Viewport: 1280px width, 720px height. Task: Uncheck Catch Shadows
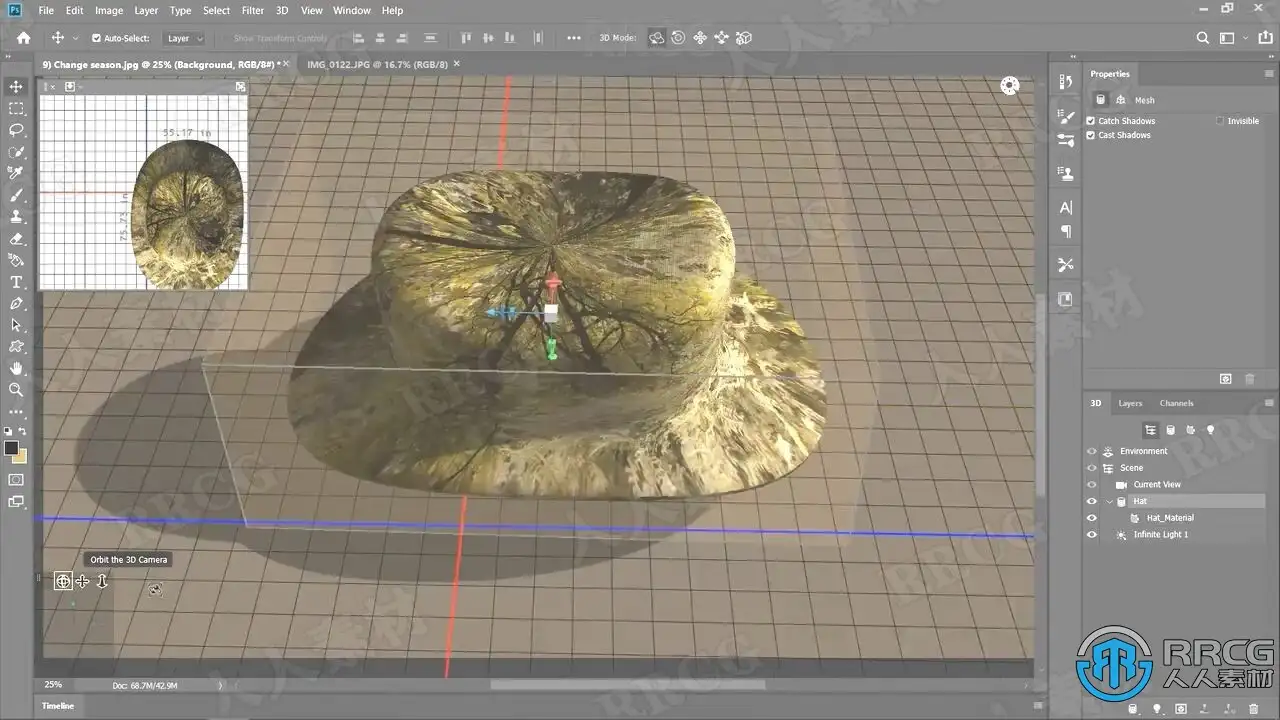(1091, 121)
